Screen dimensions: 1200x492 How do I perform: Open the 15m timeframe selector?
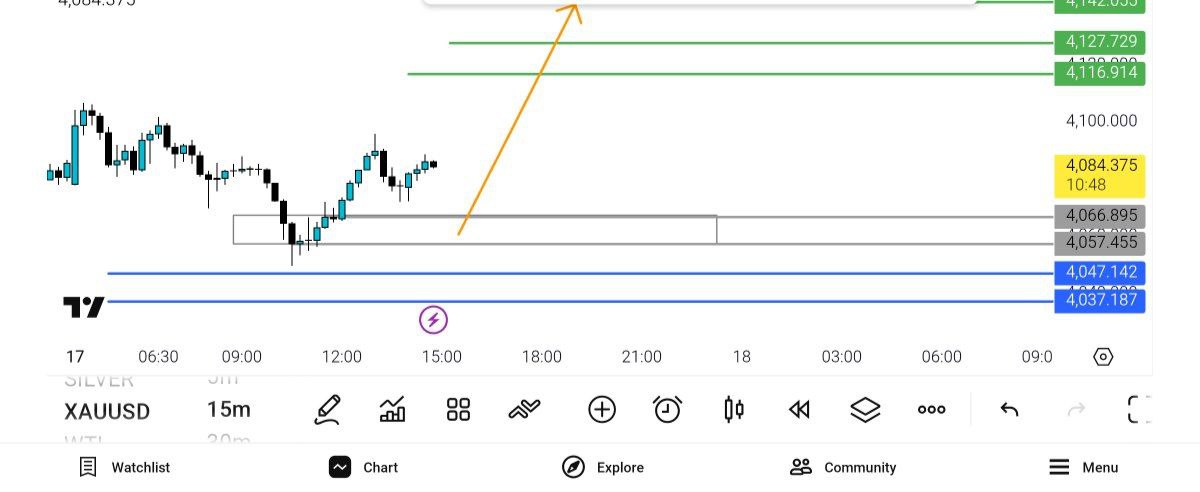pyautogui.click(x=228, y=410)
